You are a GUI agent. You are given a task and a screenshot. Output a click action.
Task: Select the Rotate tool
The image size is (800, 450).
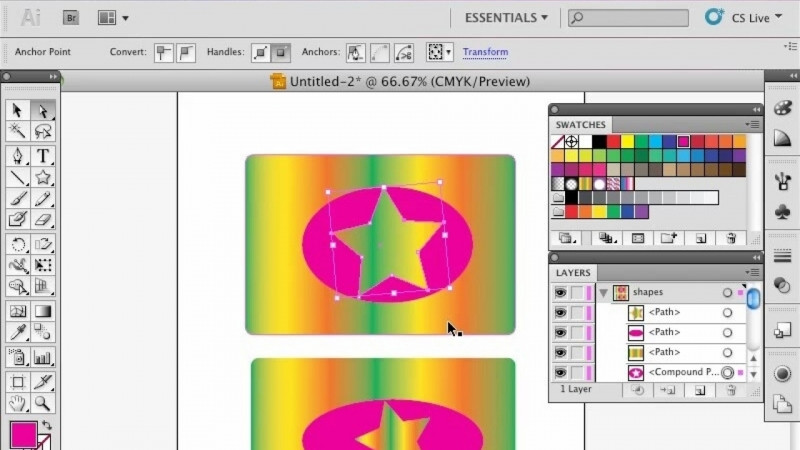[17, 244]
